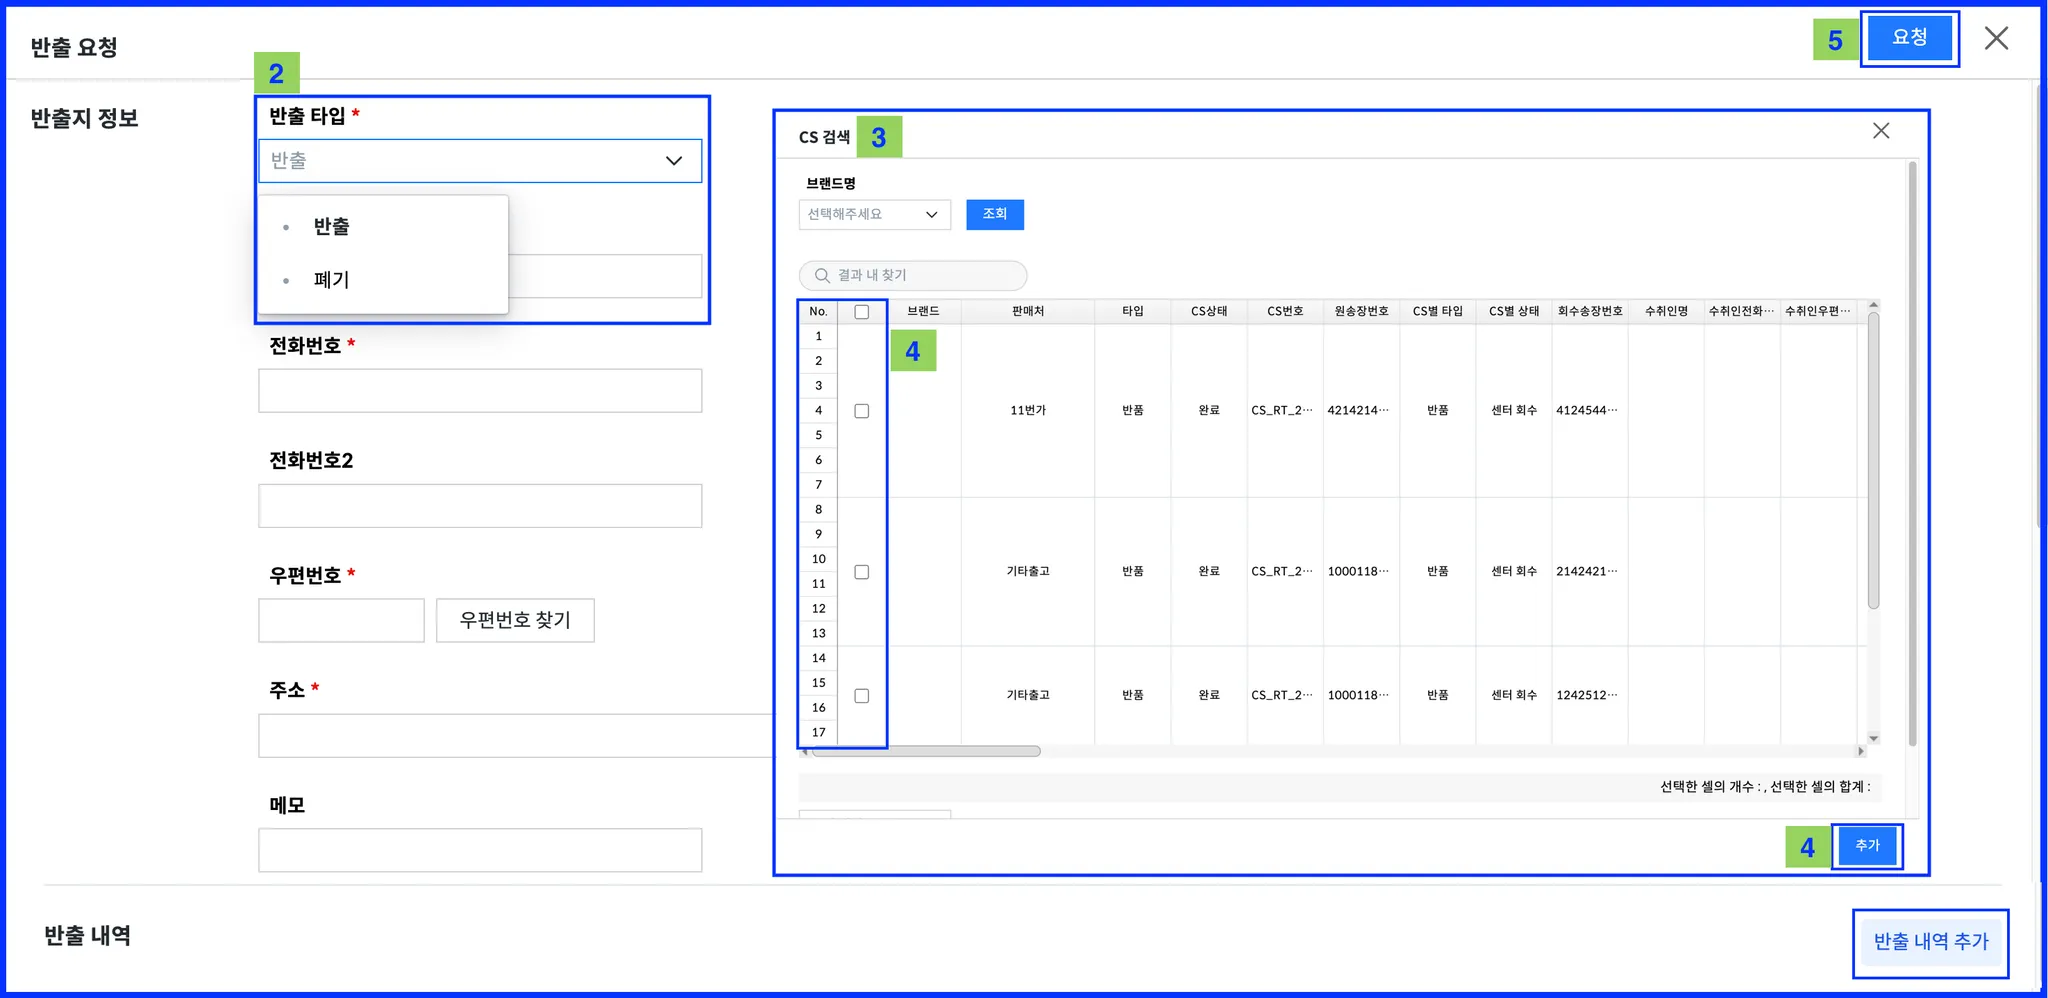Click the 브랜드 column header
Screen dimensions: 2048x998
pyautogui.click(x=923, y=312)
